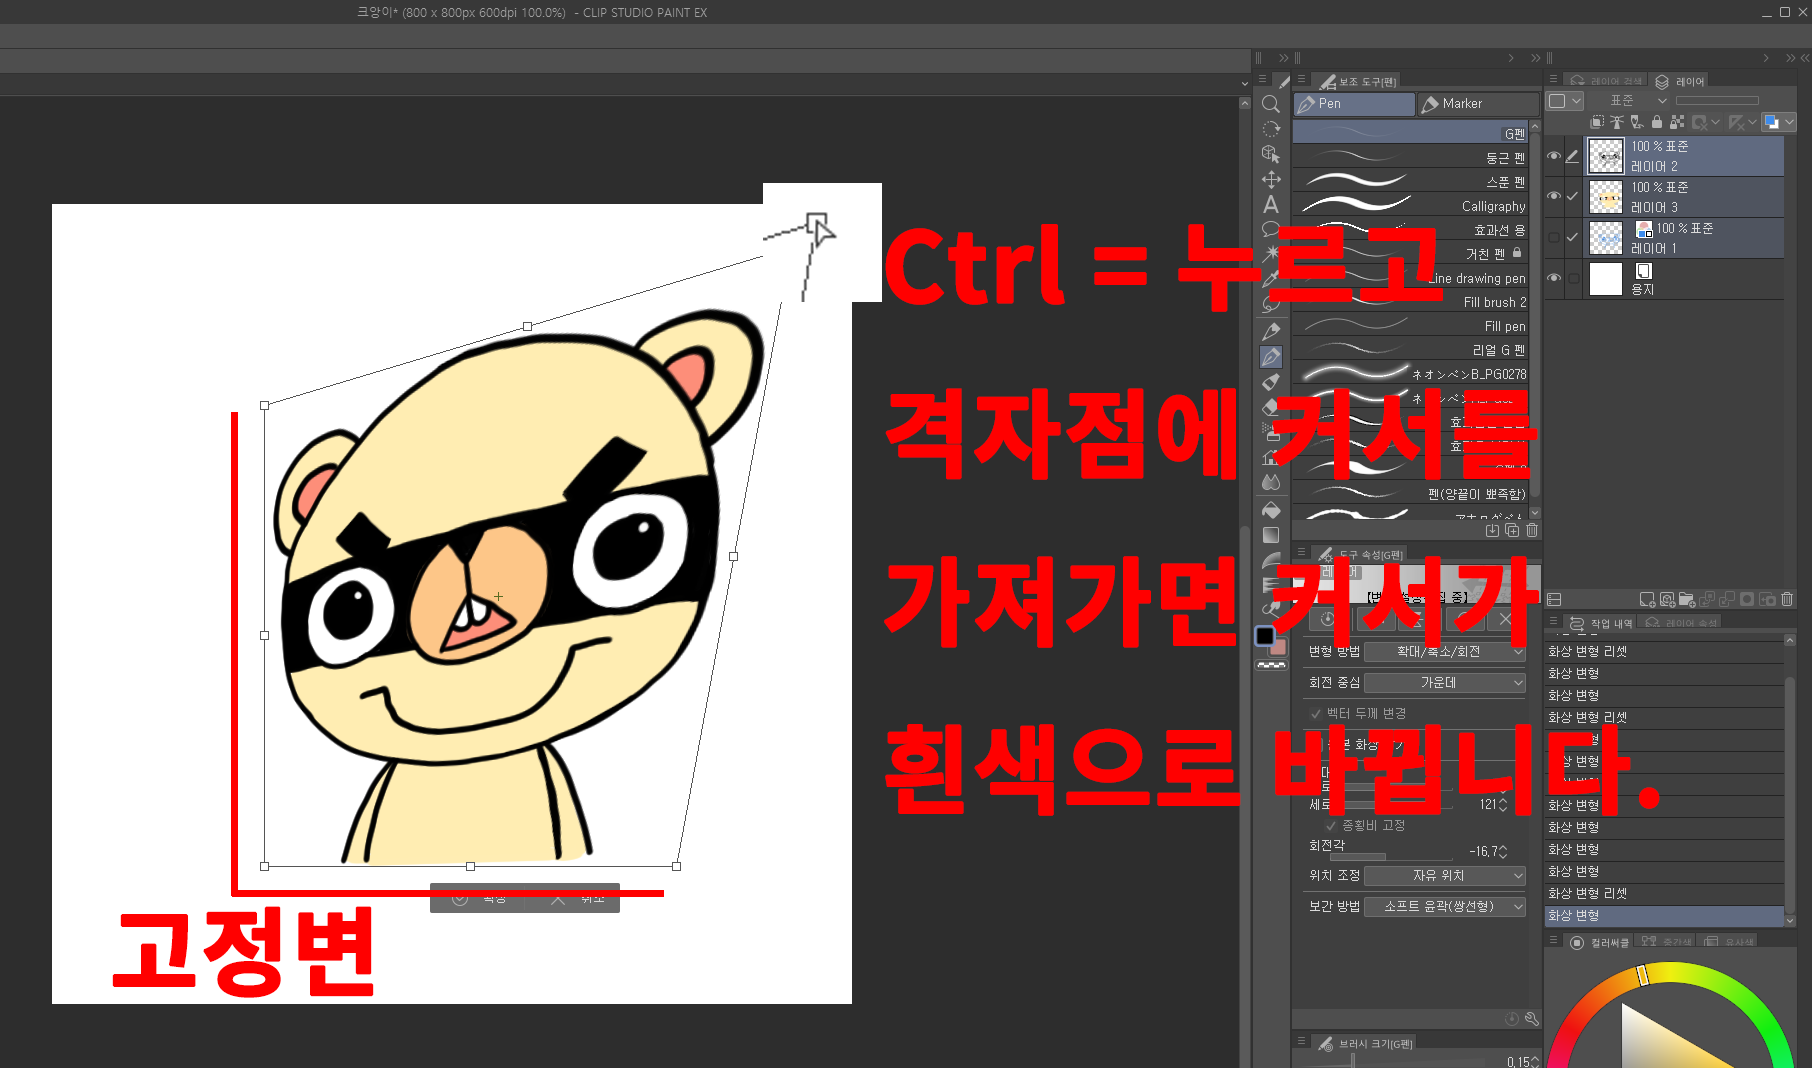
Task: Open 변형 방법 dropdown 확대/축소/회전
Action: pos(1444,651)
